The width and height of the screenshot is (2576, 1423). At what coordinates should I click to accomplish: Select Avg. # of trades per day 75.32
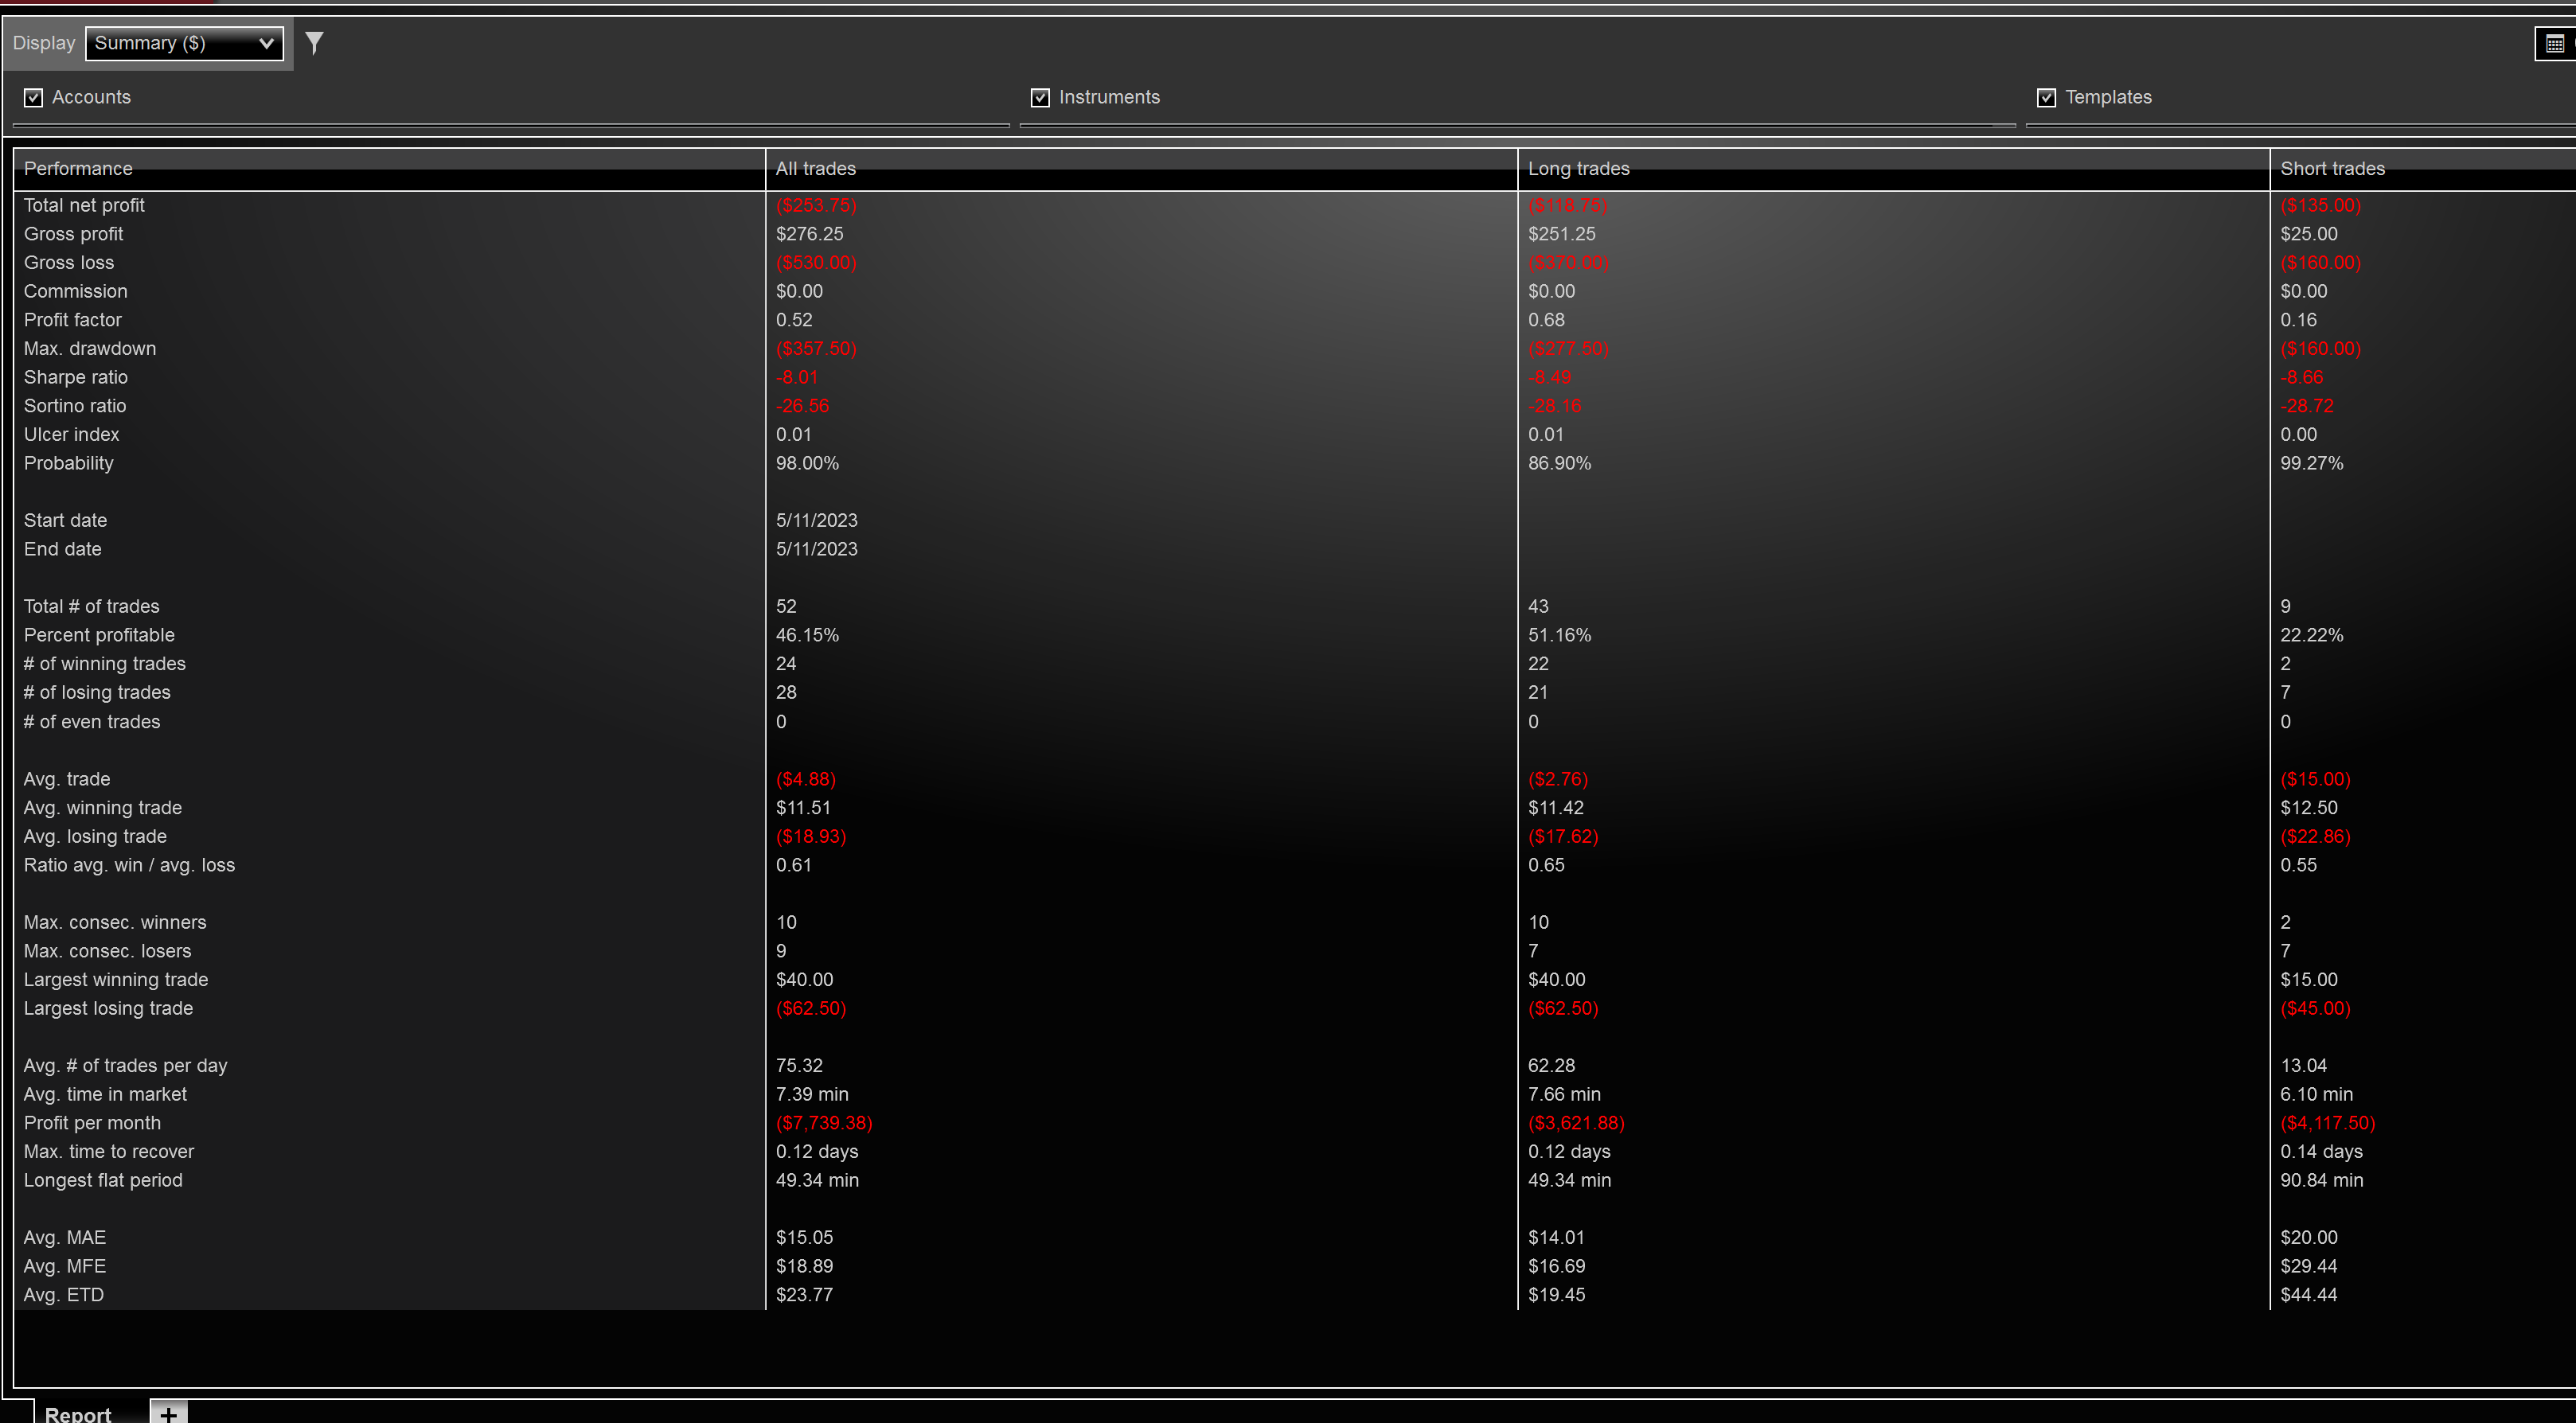pyautogui.click(x=799, y=1066)
